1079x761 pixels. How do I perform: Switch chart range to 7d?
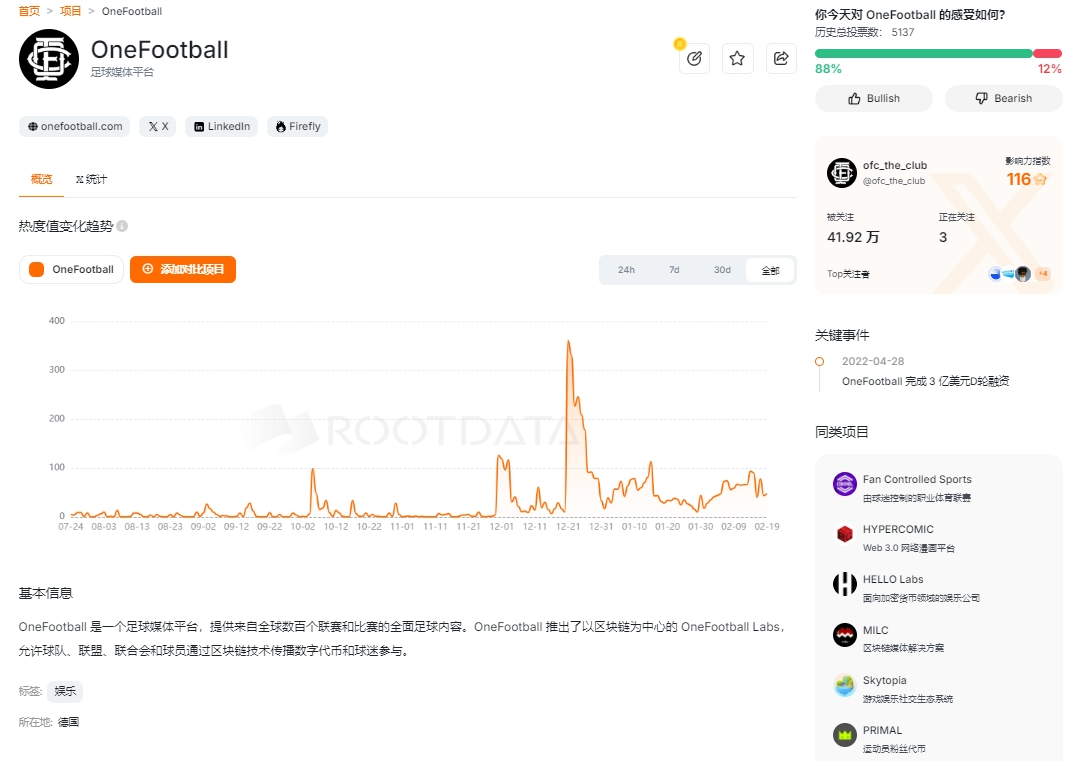[674, 270]
